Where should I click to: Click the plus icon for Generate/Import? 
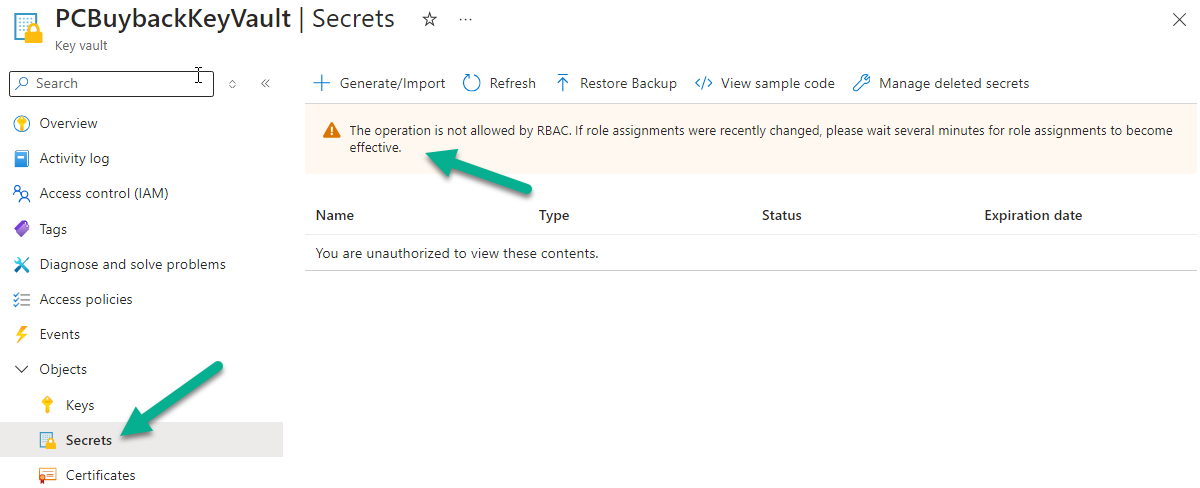click(322, 84)
